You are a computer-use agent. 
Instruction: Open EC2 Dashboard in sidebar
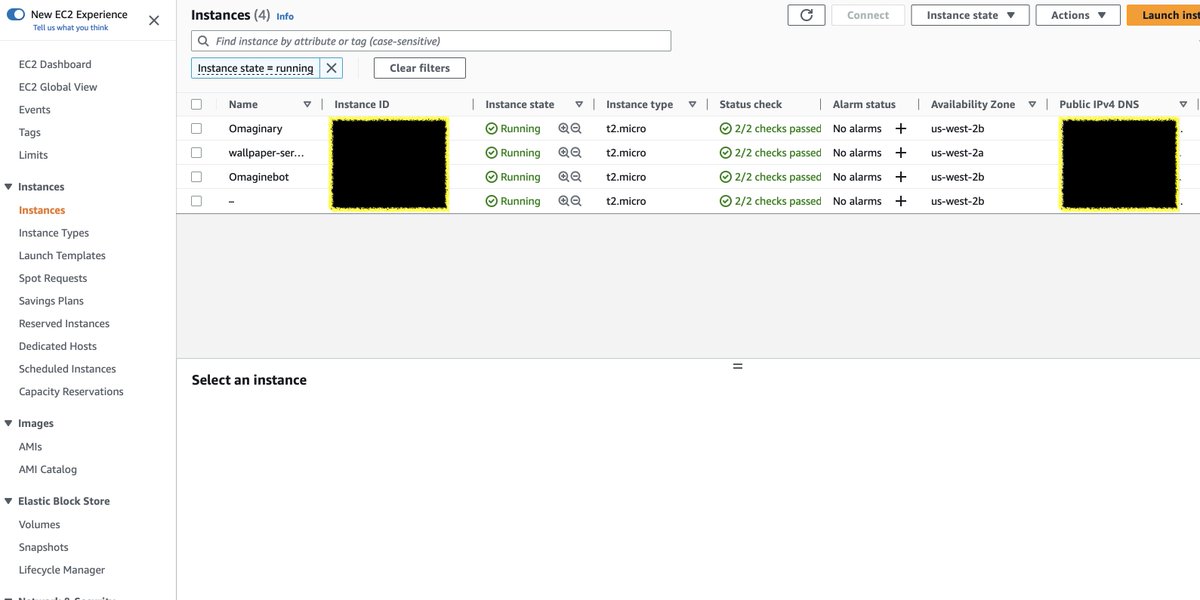tap(55, 64)
